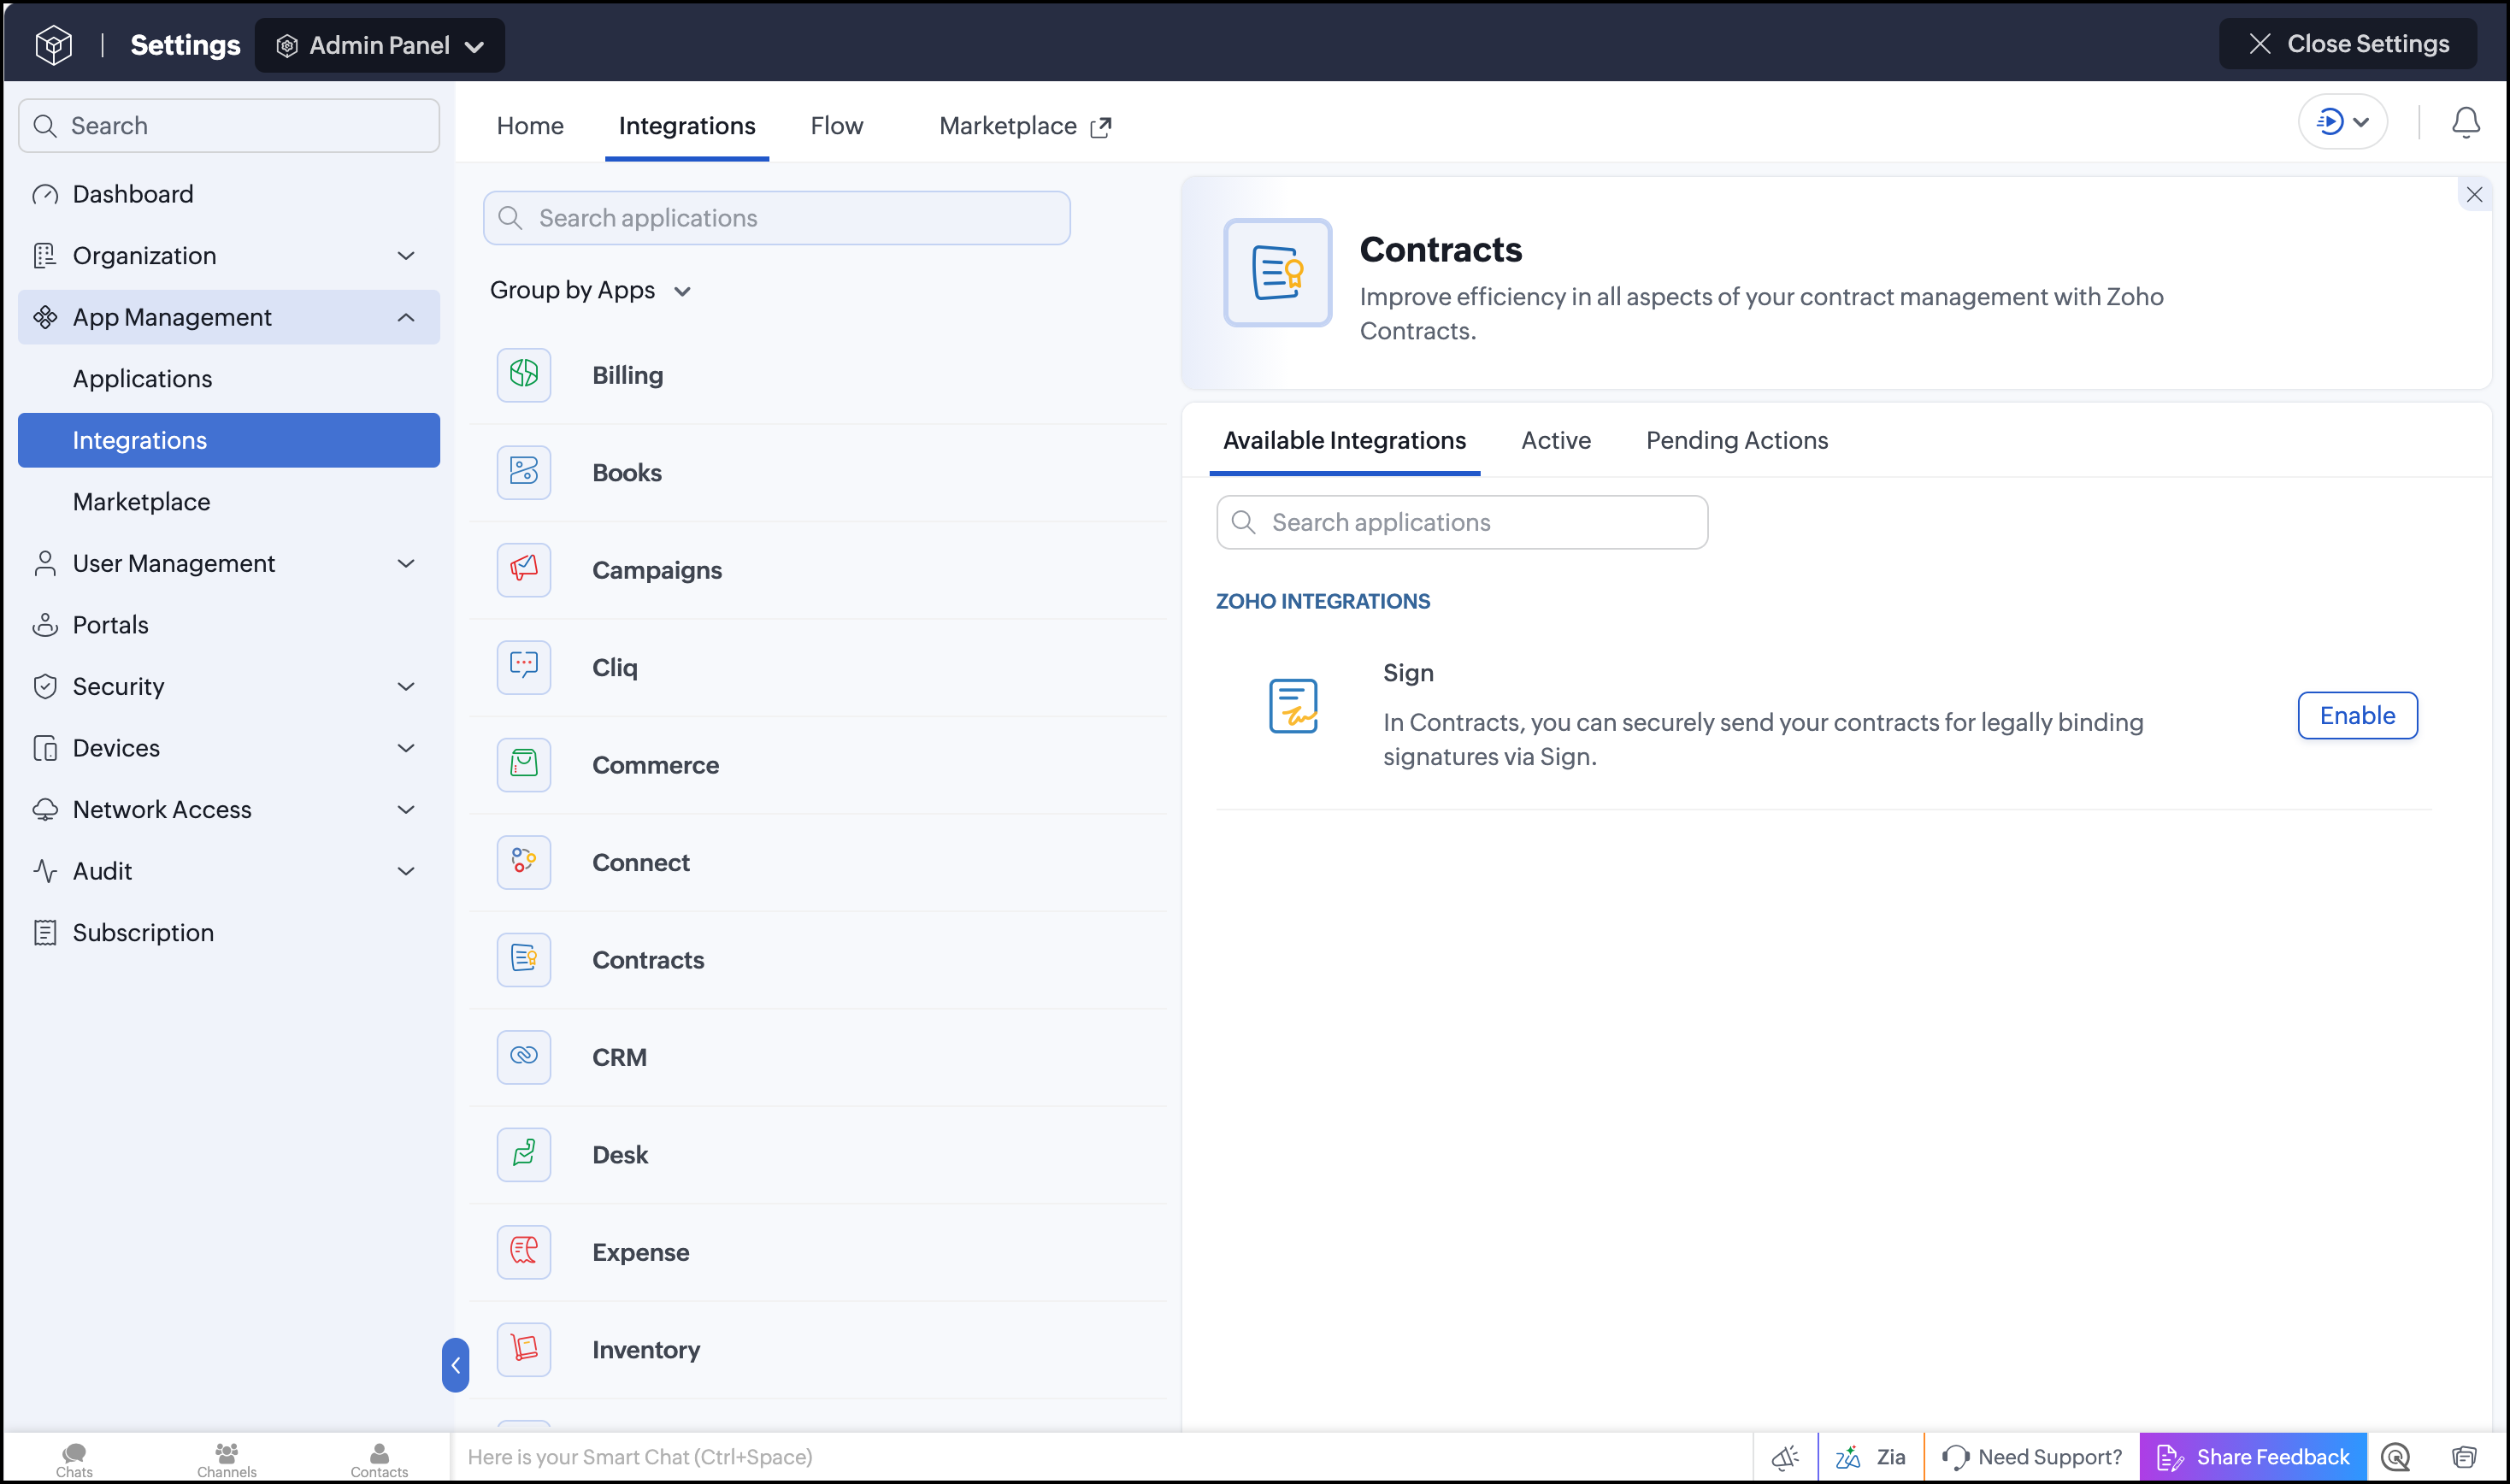Switch to the Active tab
This screenshot has height=1484, width=2510.
[x=1555, y=440]
